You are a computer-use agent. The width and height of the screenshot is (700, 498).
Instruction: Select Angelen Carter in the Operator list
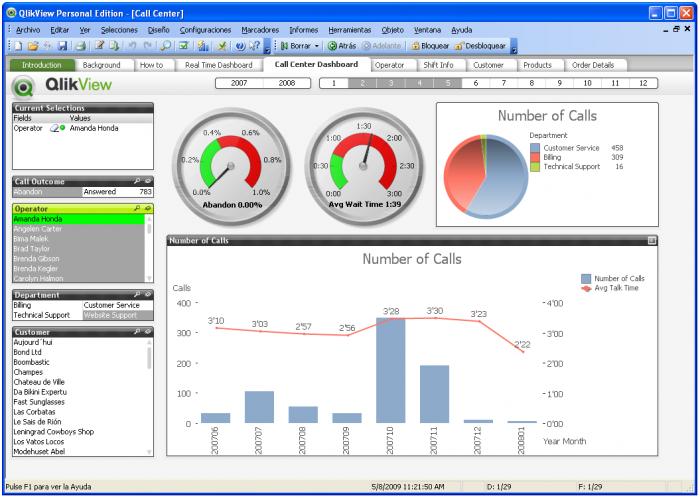click(39, 228)
